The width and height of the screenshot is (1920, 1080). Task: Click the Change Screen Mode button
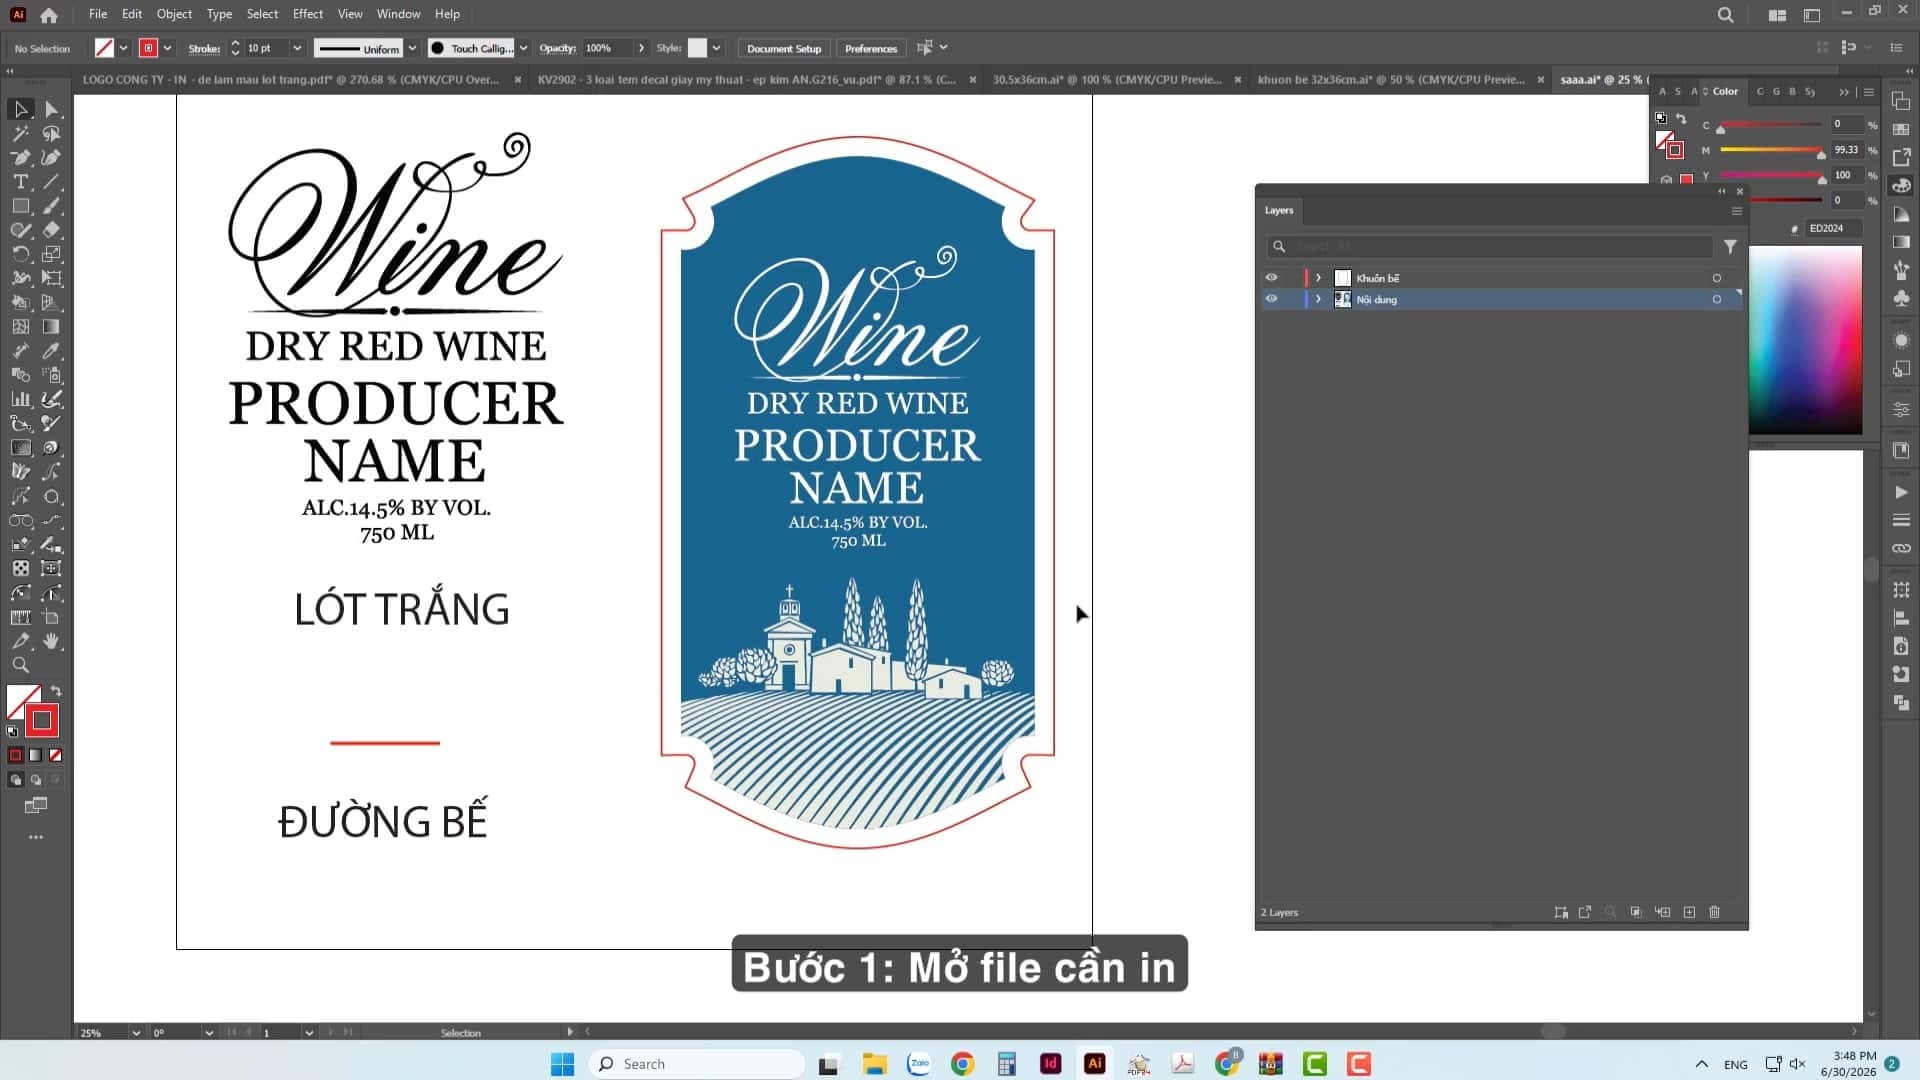pos(36,805)
